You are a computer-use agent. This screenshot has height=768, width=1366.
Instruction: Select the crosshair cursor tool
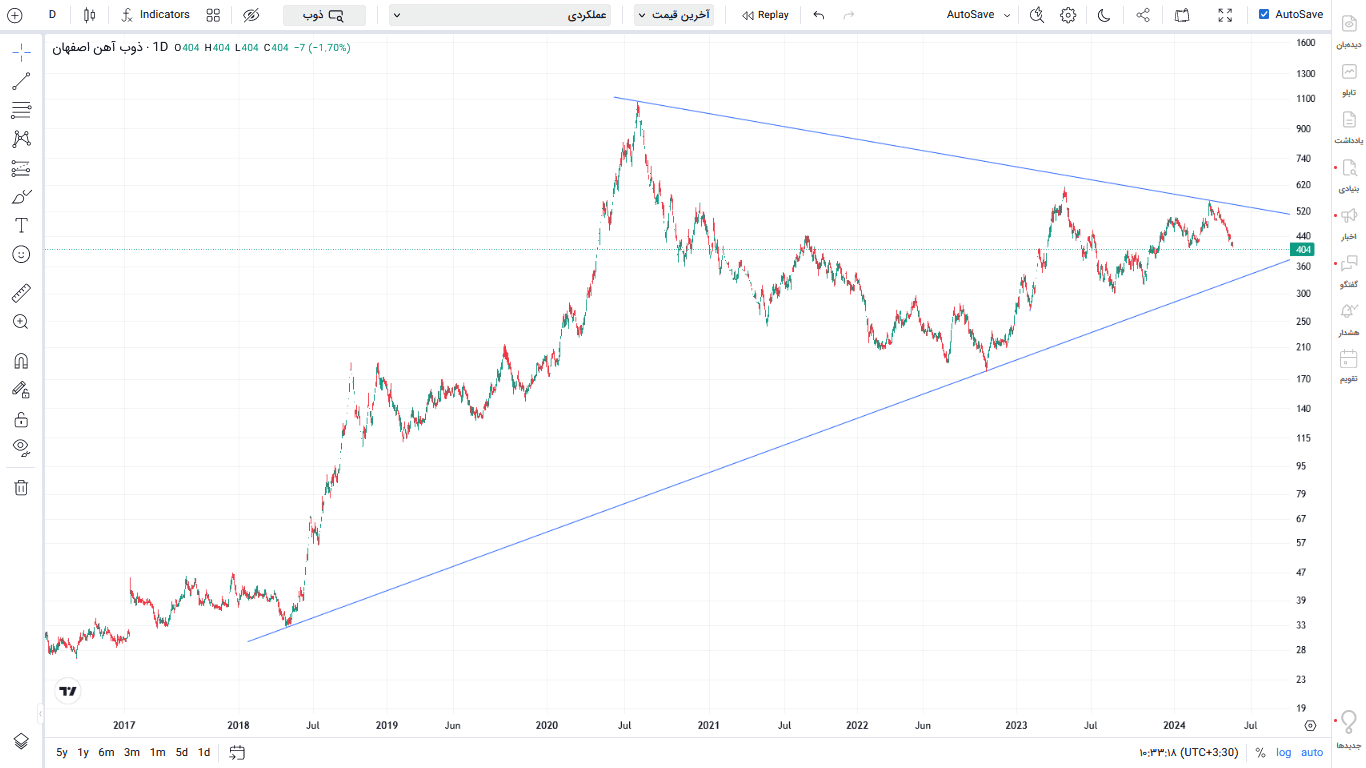tap(21, 52)
